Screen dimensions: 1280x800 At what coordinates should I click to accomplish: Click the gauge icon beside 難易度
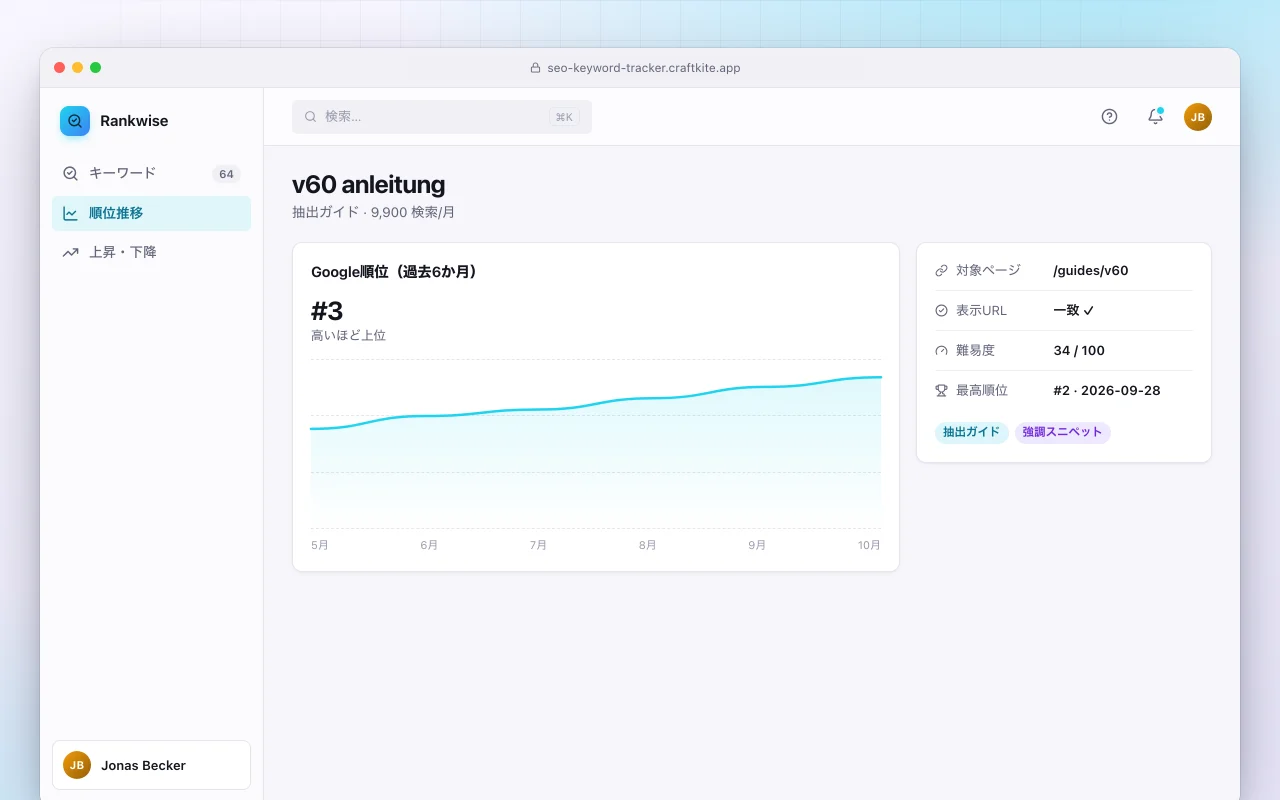point(941,350)
